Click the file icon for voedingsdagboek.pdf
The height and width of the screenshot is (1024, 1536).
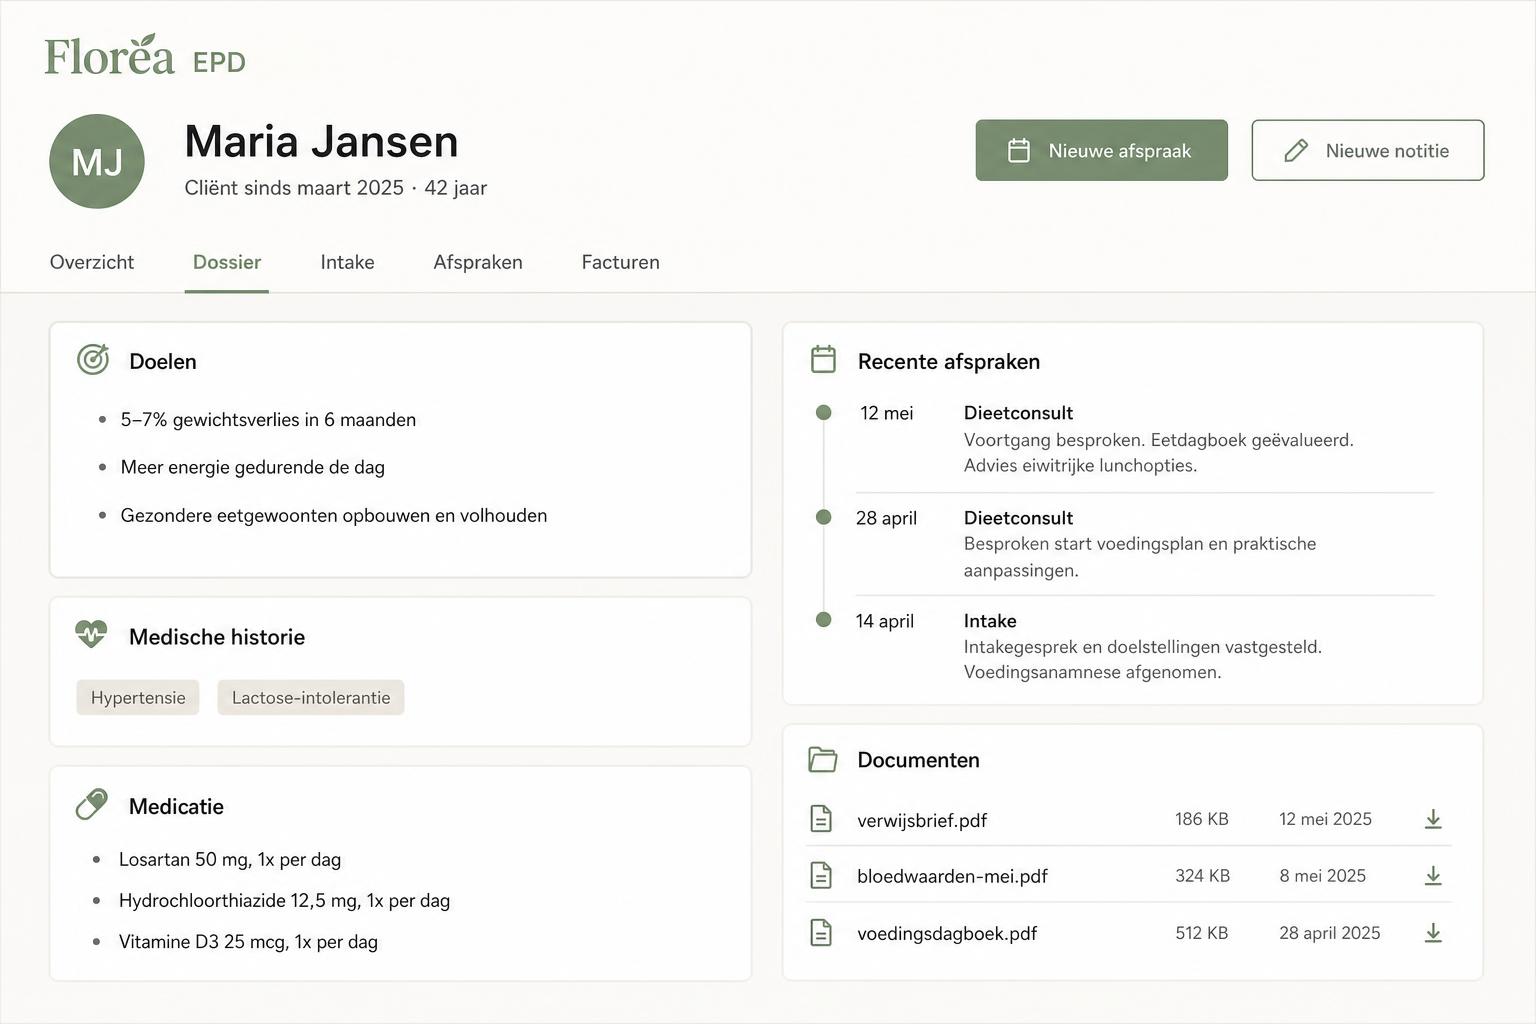[x=821, y=932]
